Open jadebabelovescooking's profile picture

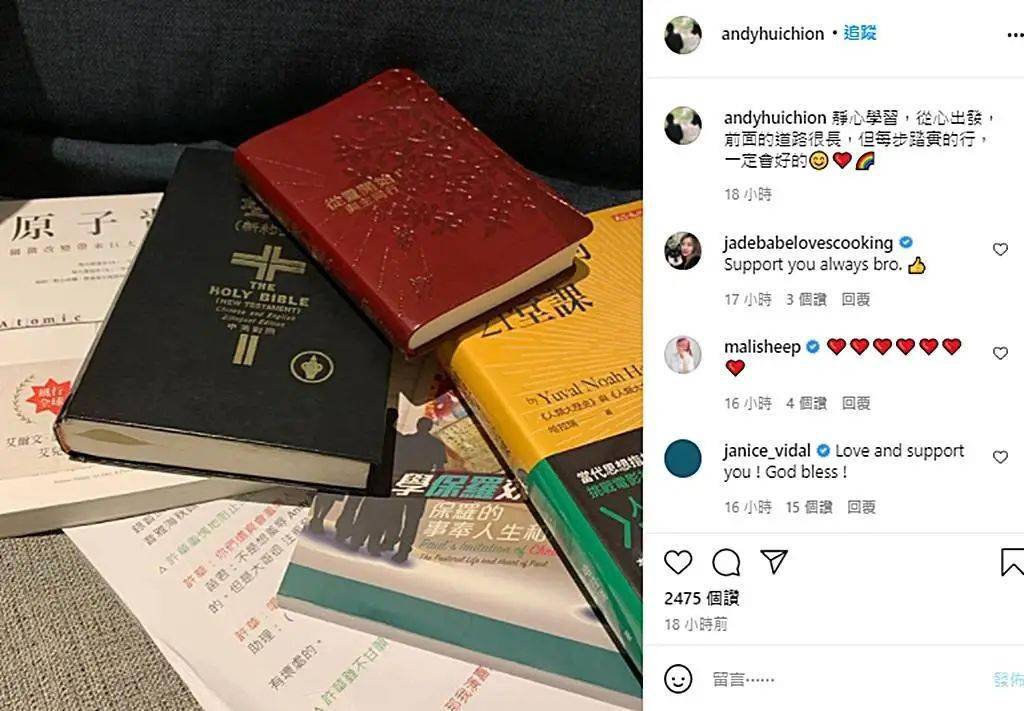682,251
